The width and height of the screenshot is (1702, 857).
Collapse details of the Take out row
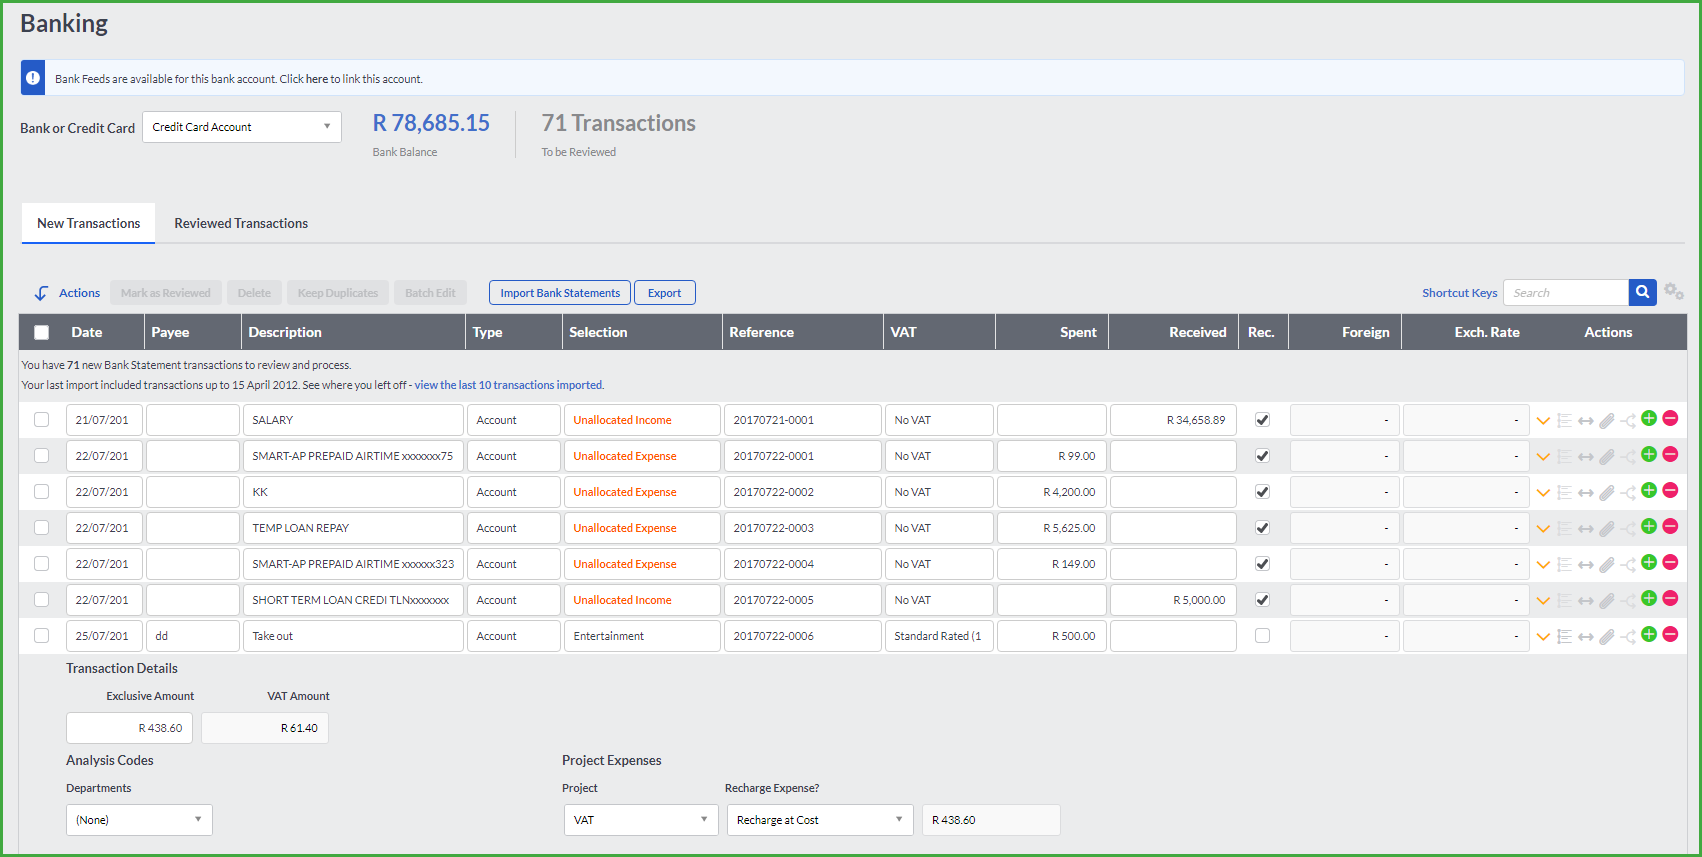click(x=1543, y=637)
